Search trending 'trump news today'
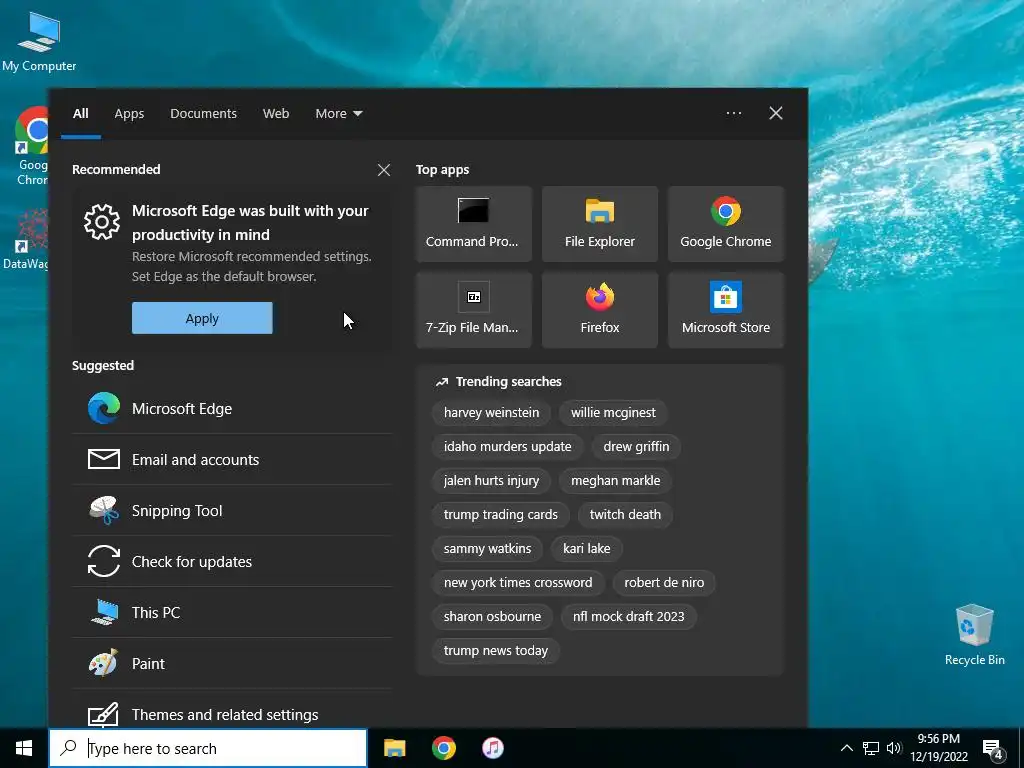 [x=496, y=650]
